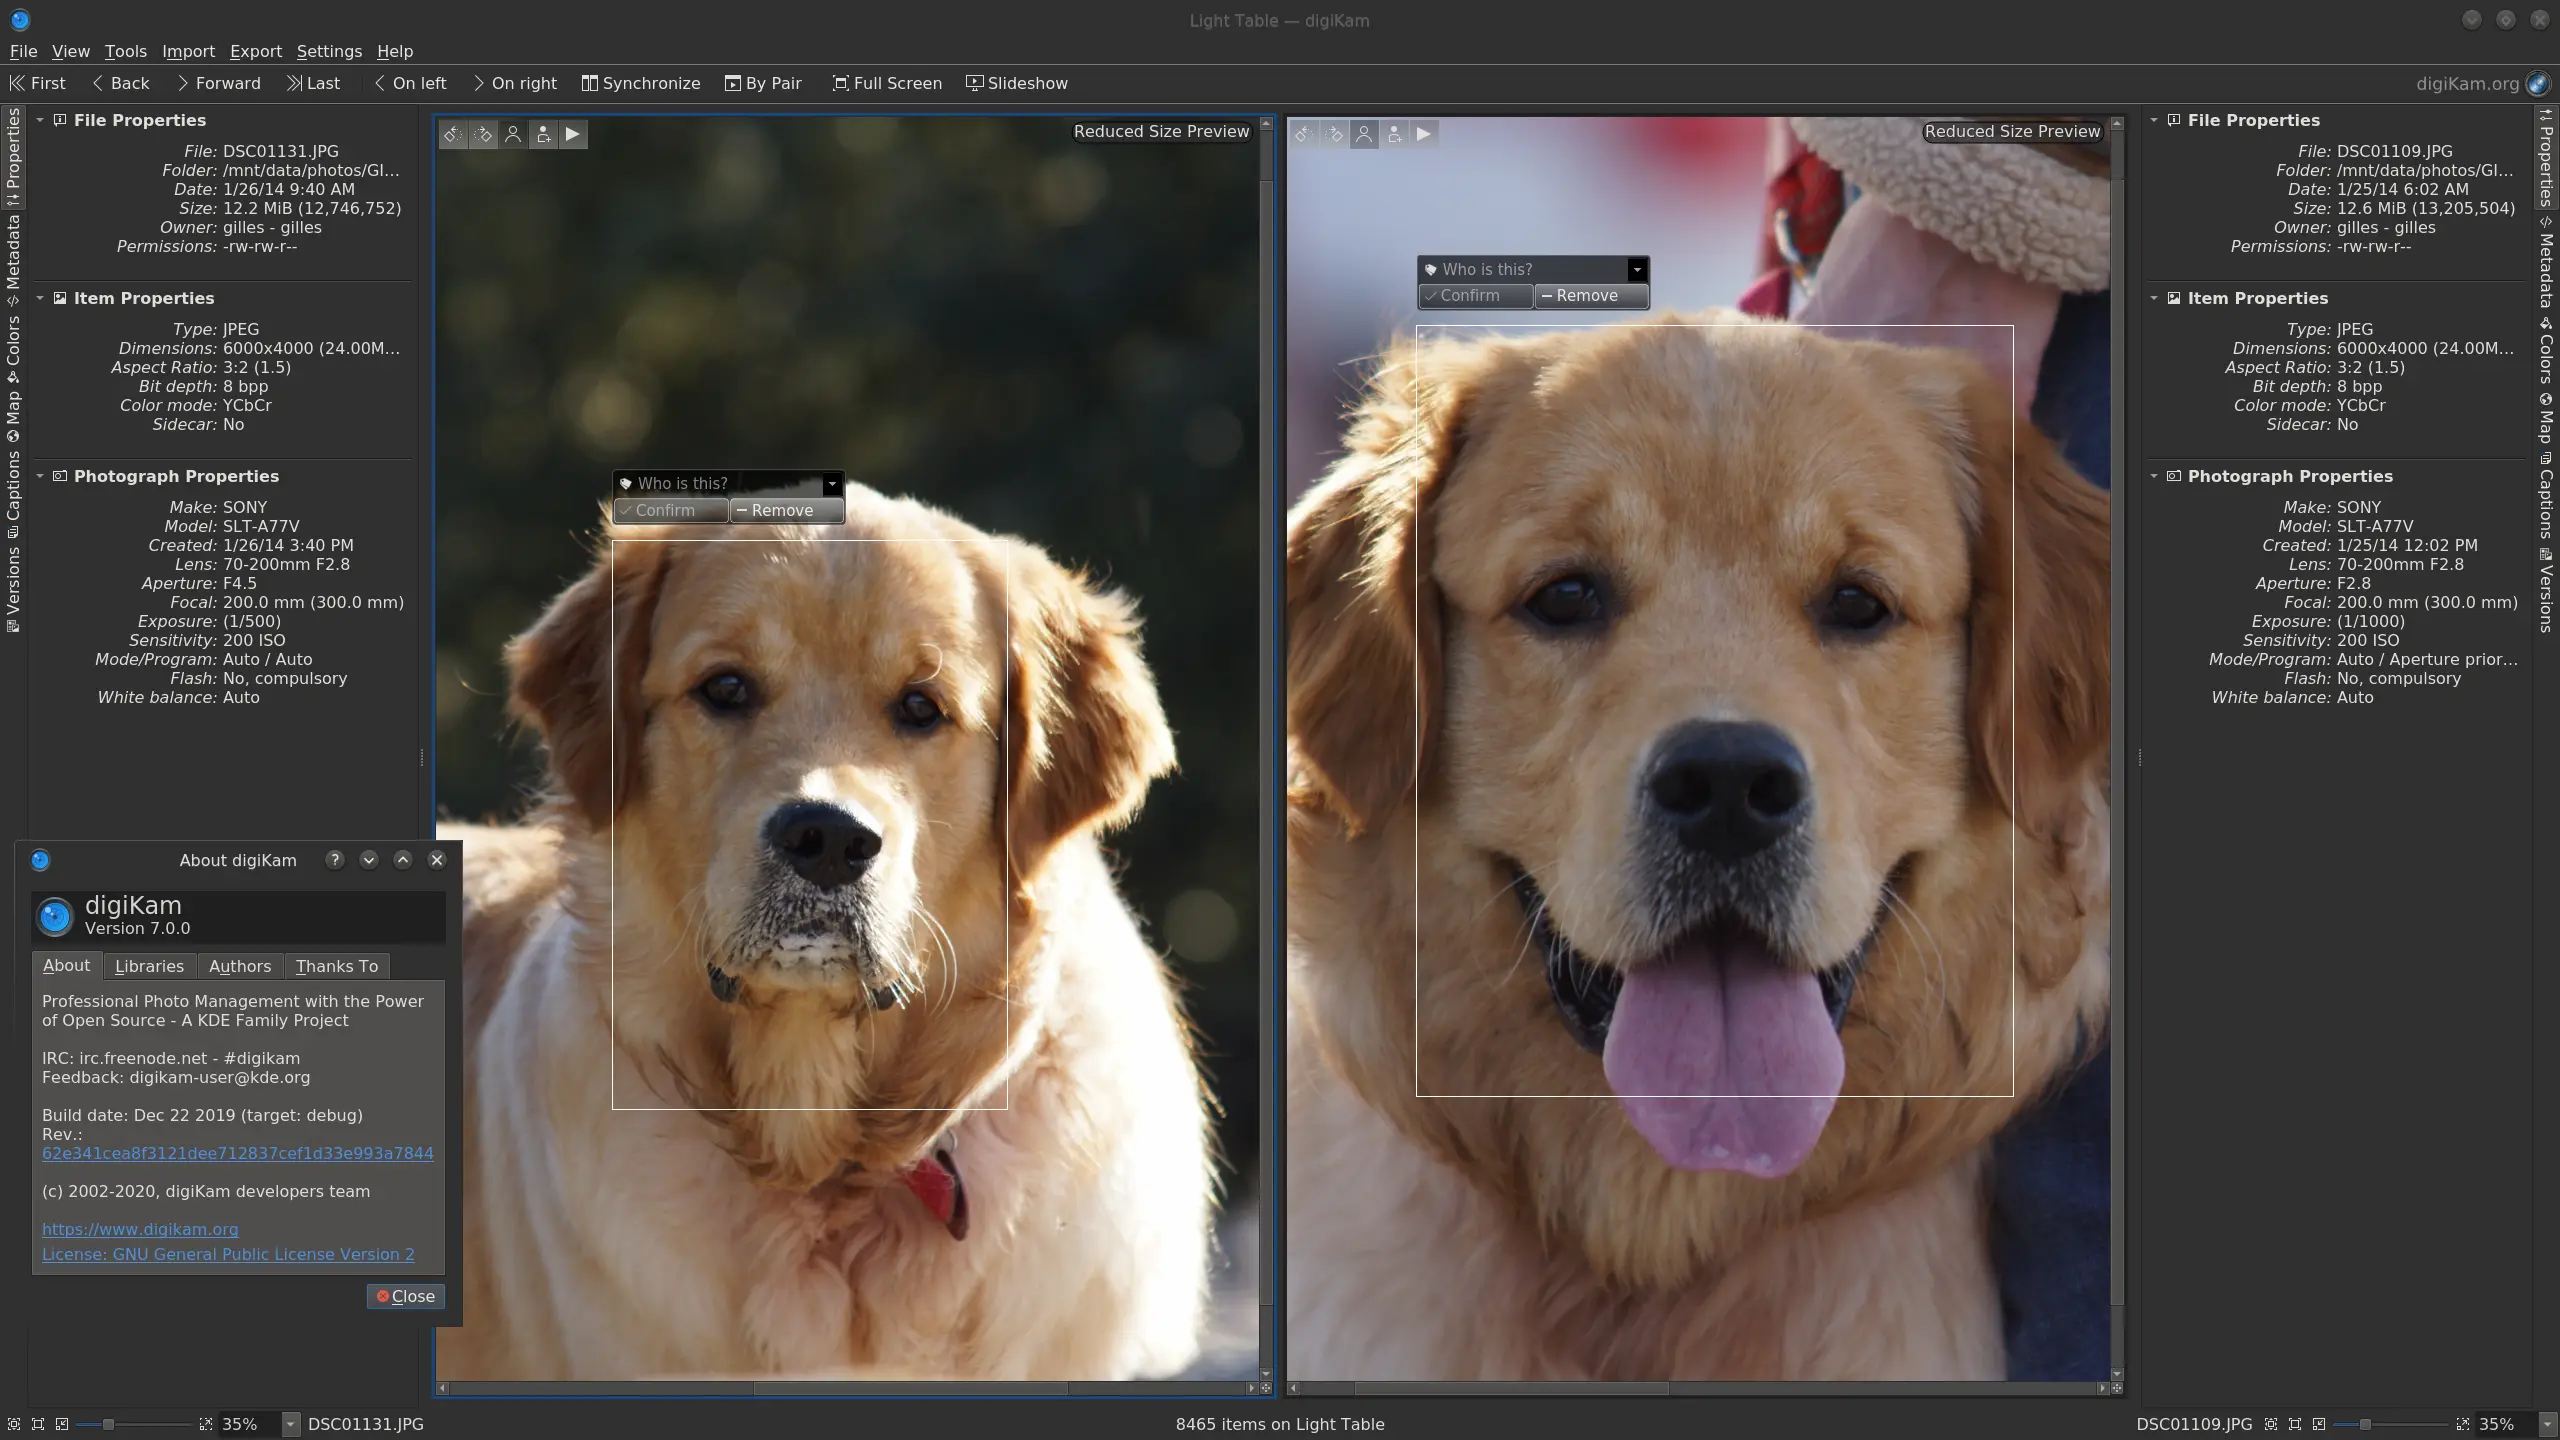Toggle face tags display on left preview
This screenshot has width=2560, height=1440.
pos(513,134)
